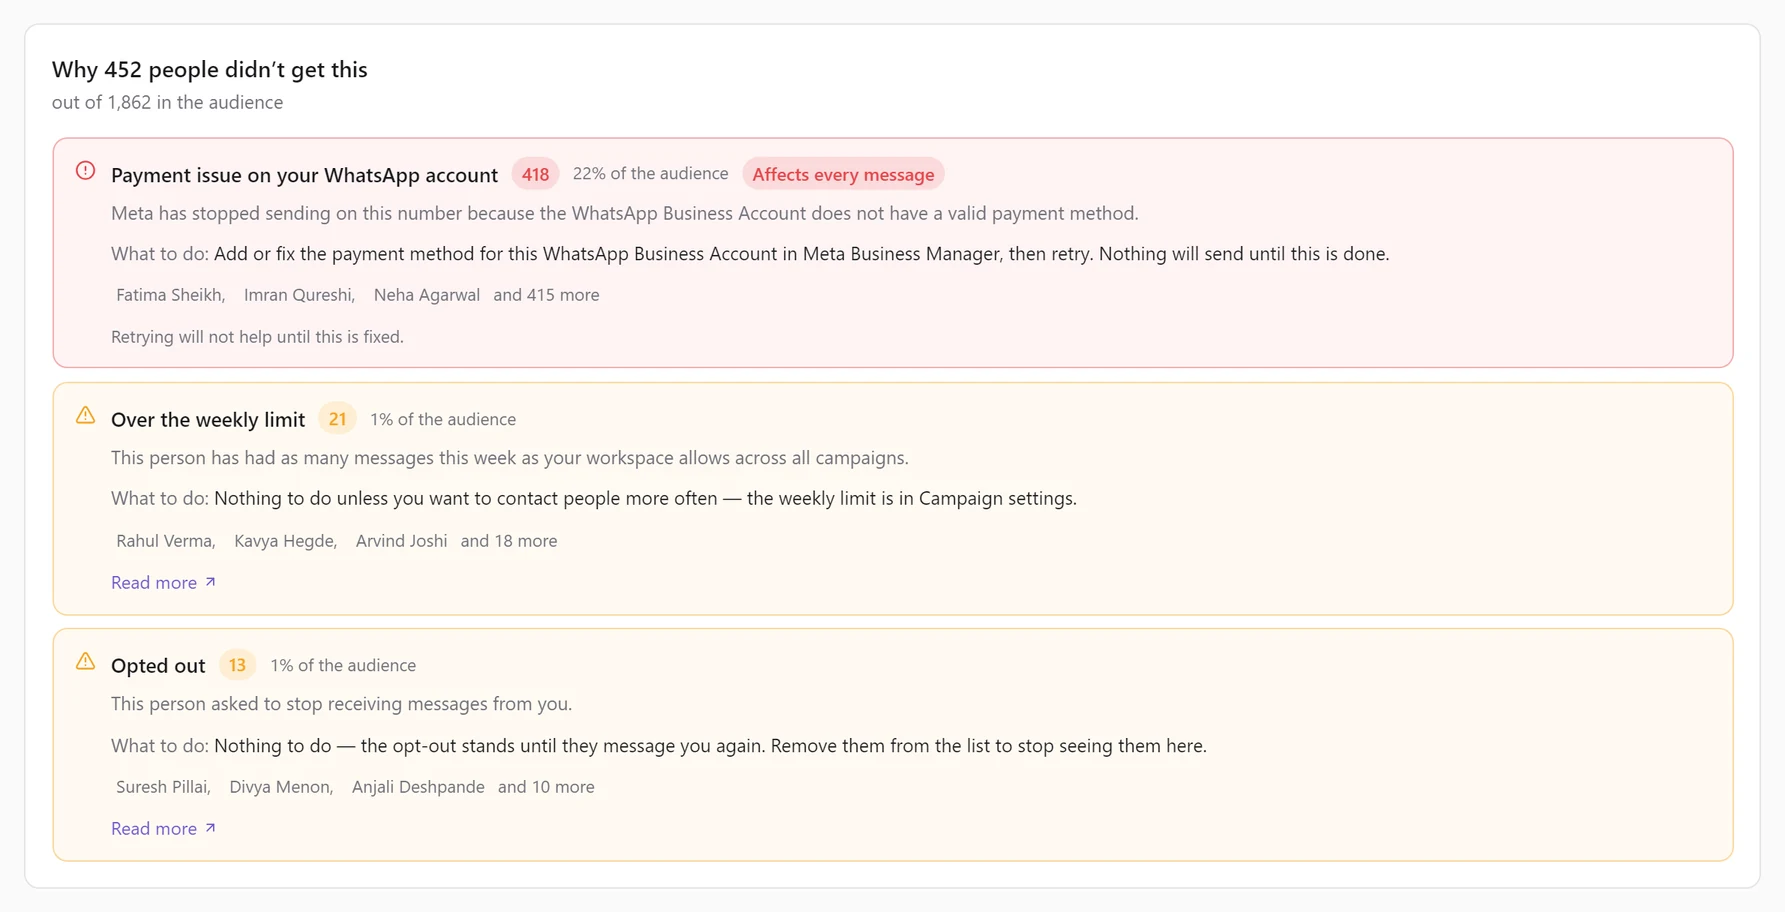Click the 21 count badge

337,419
